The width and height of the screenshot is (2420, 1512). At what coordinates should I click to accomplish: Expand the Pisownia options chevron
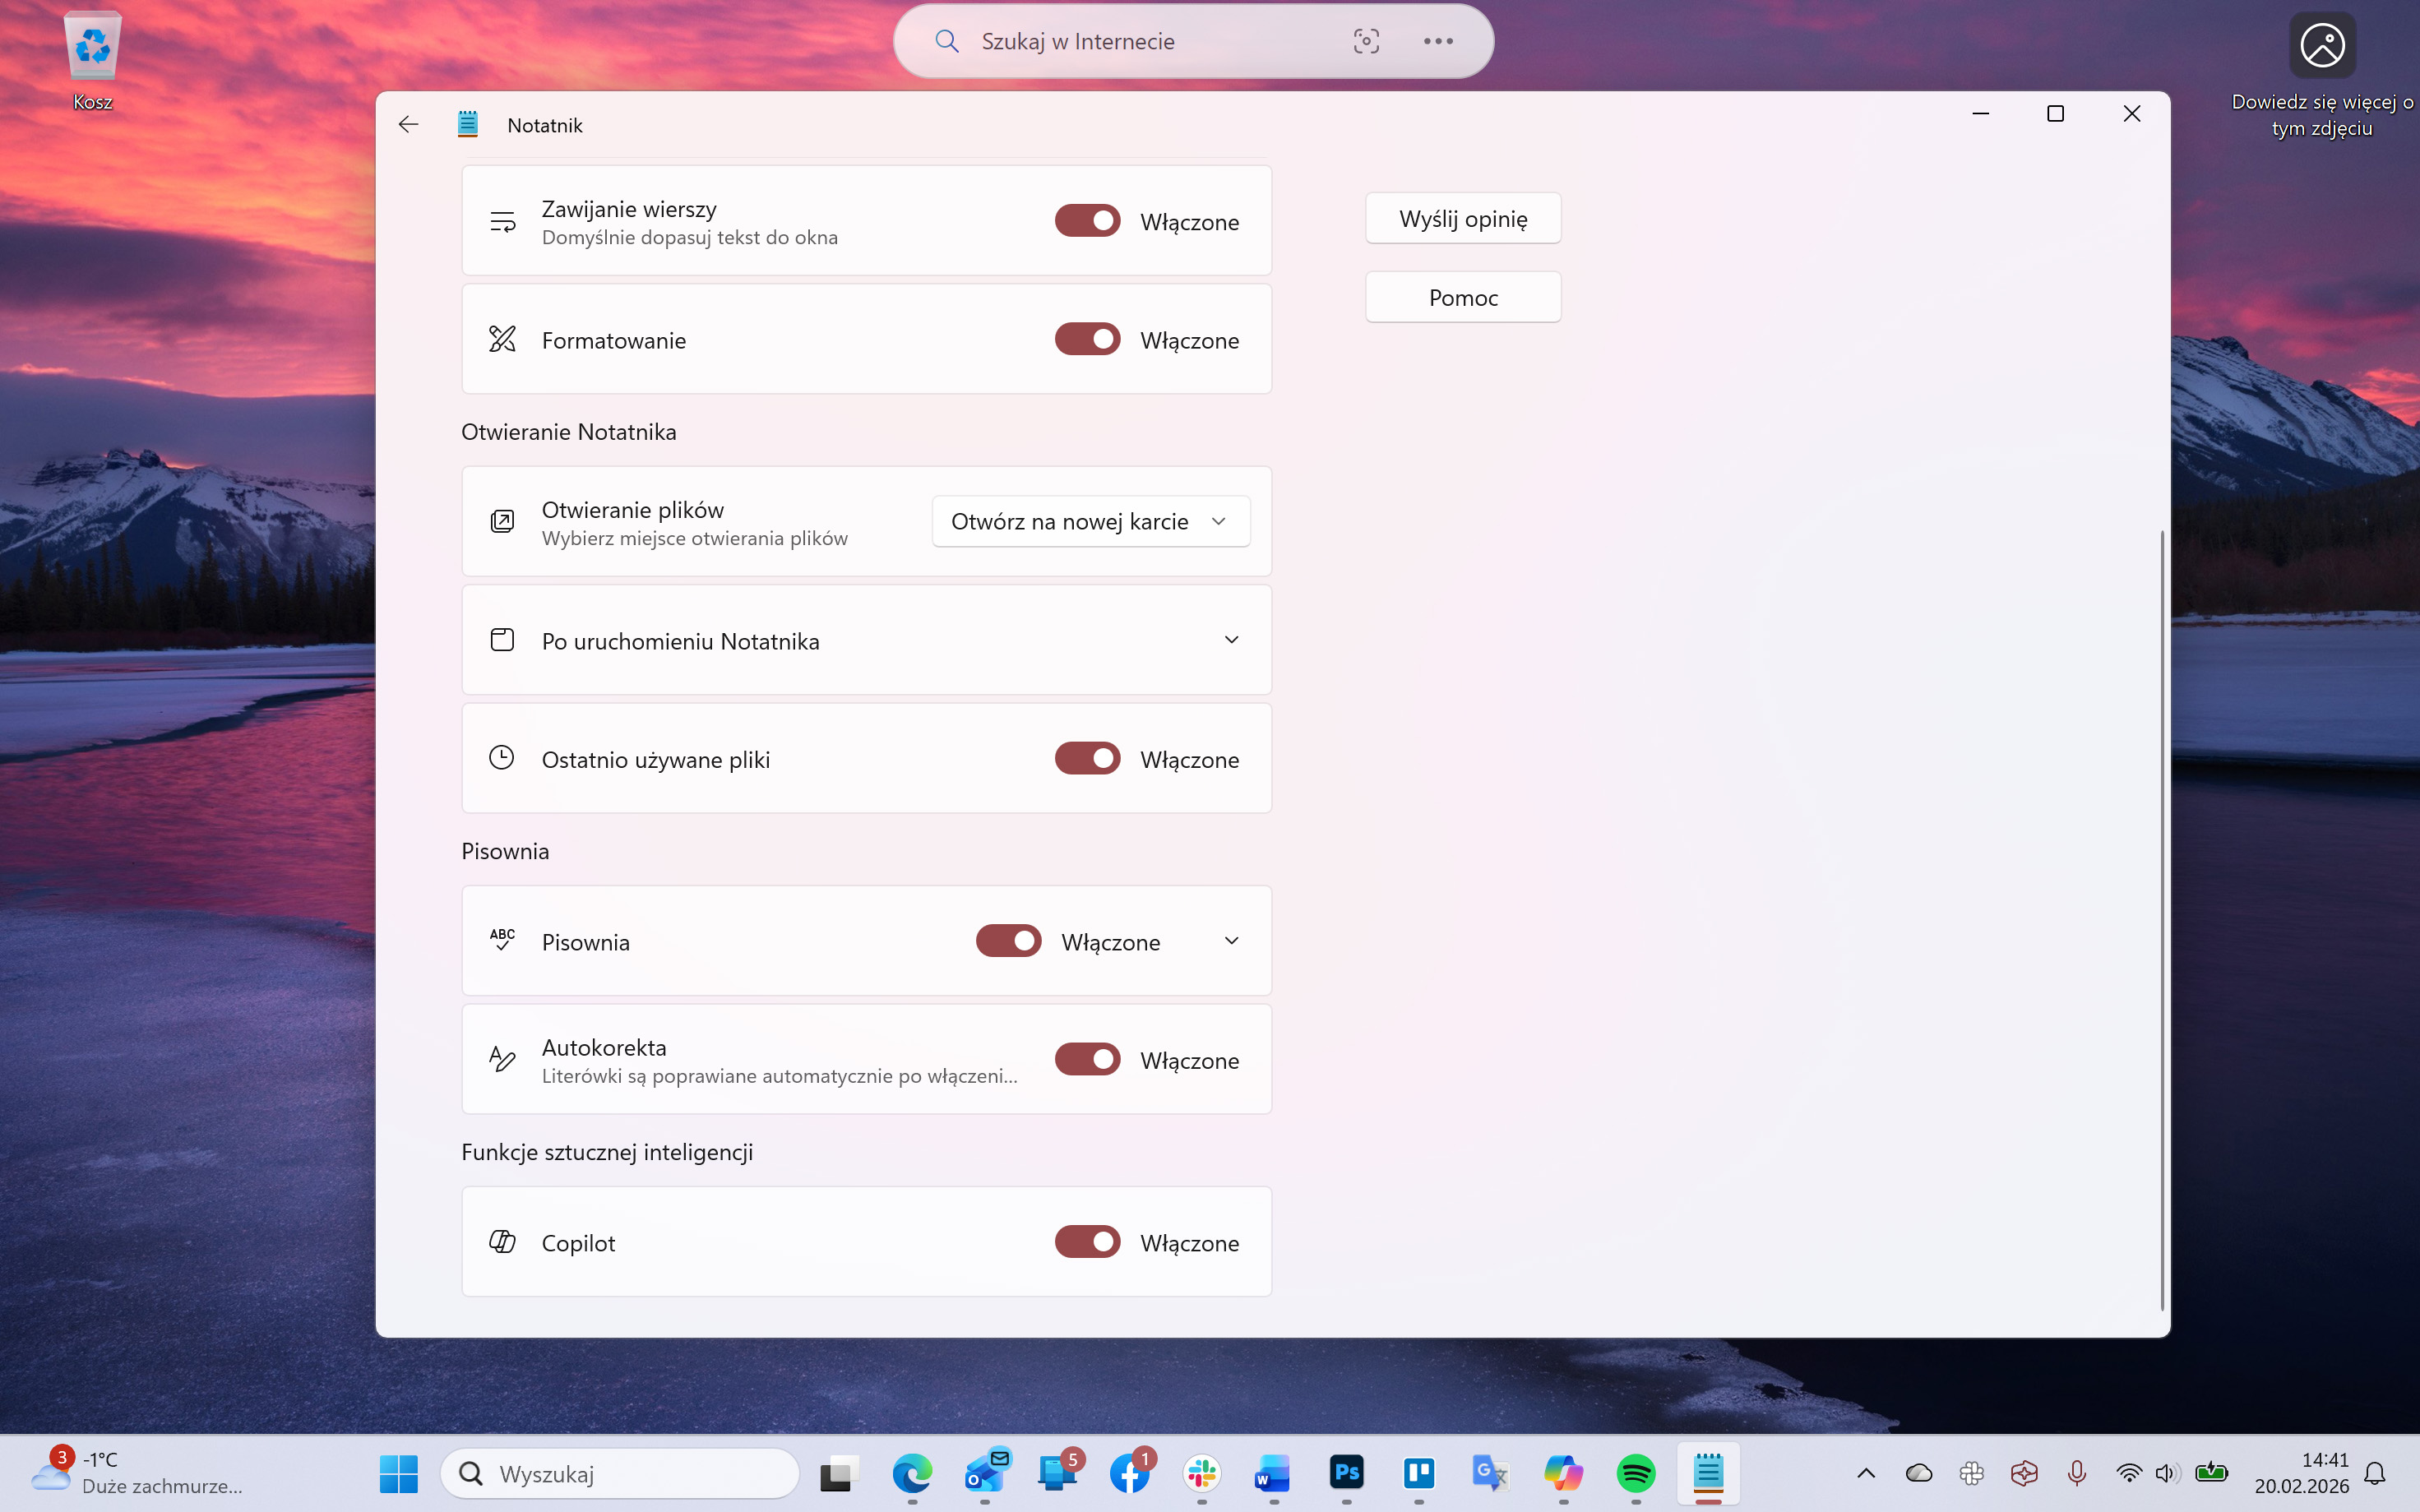coord(1231,941)
